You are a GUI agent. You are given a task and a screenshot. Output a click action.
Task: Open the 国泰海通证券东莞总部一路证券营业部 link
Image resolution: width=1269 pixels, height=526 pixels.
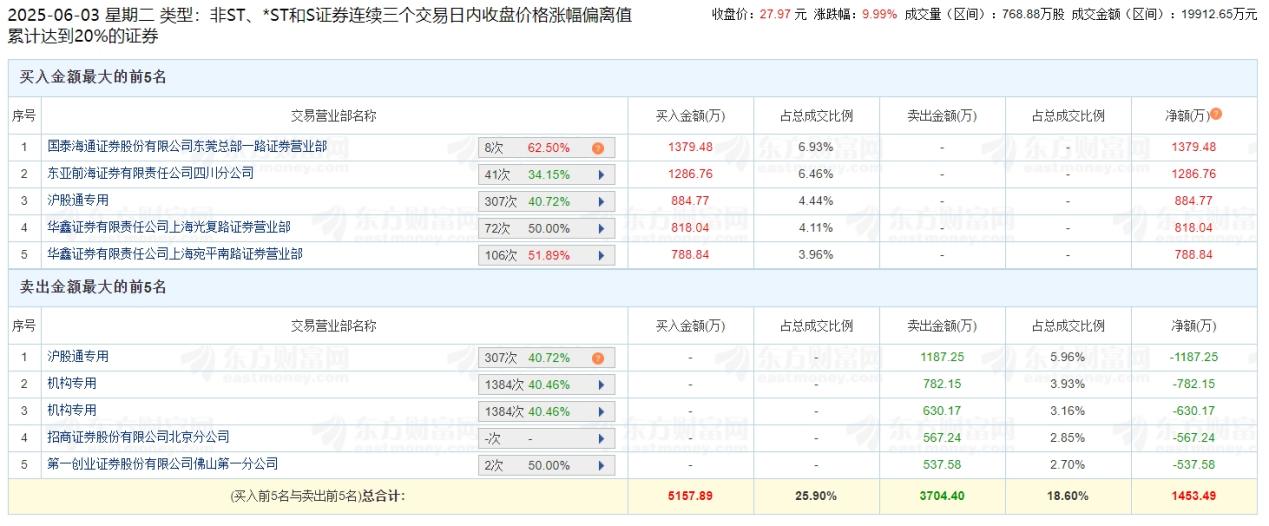(x=187, y=146)
